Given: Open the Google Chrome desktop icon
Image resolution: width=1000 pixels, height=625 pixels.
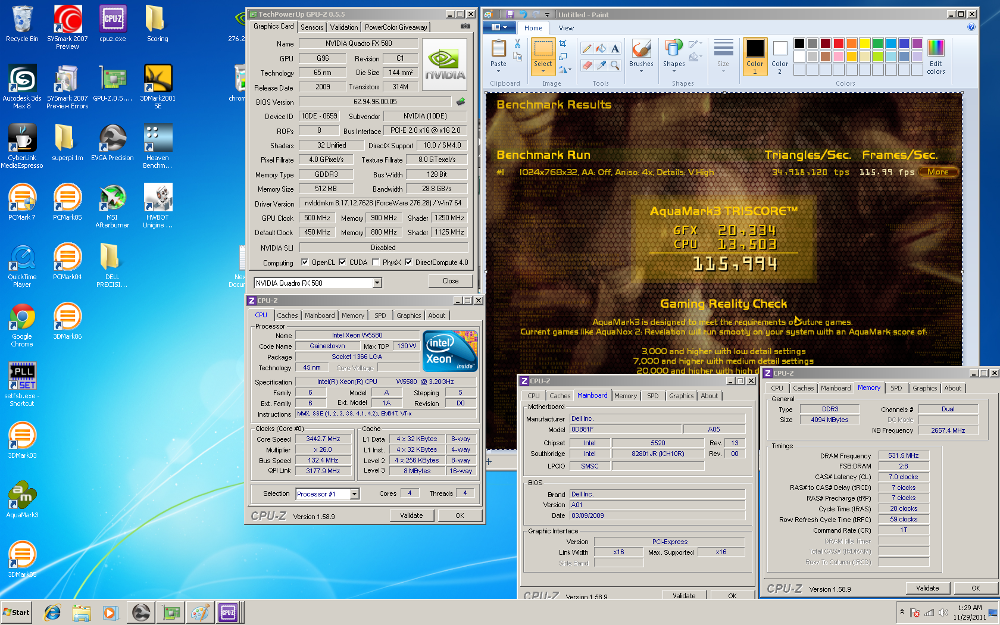Looking at the screenshot, I should click(x=22, y=325).
